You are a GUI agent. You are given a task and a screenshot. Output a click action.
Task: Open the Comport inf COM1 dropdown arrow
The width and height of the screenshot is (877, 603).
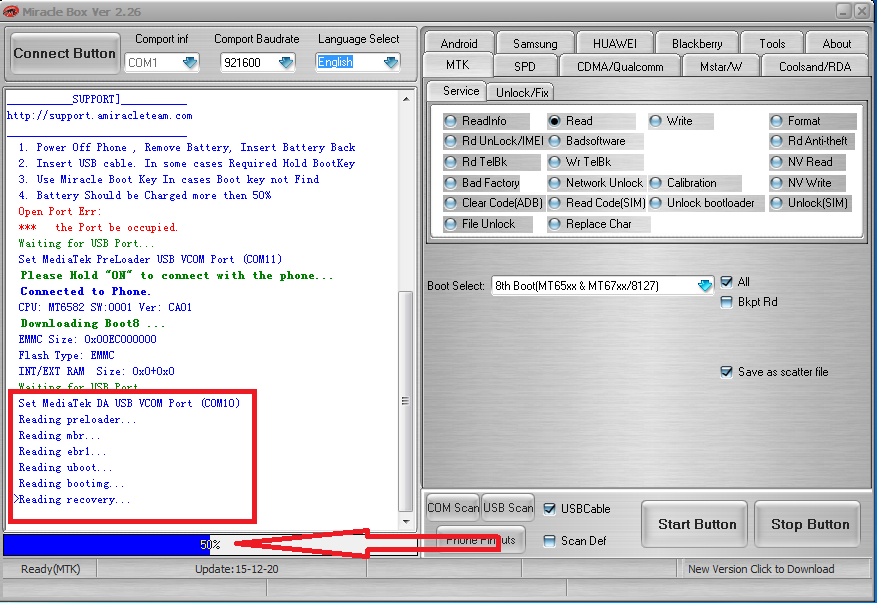(190, 62)
